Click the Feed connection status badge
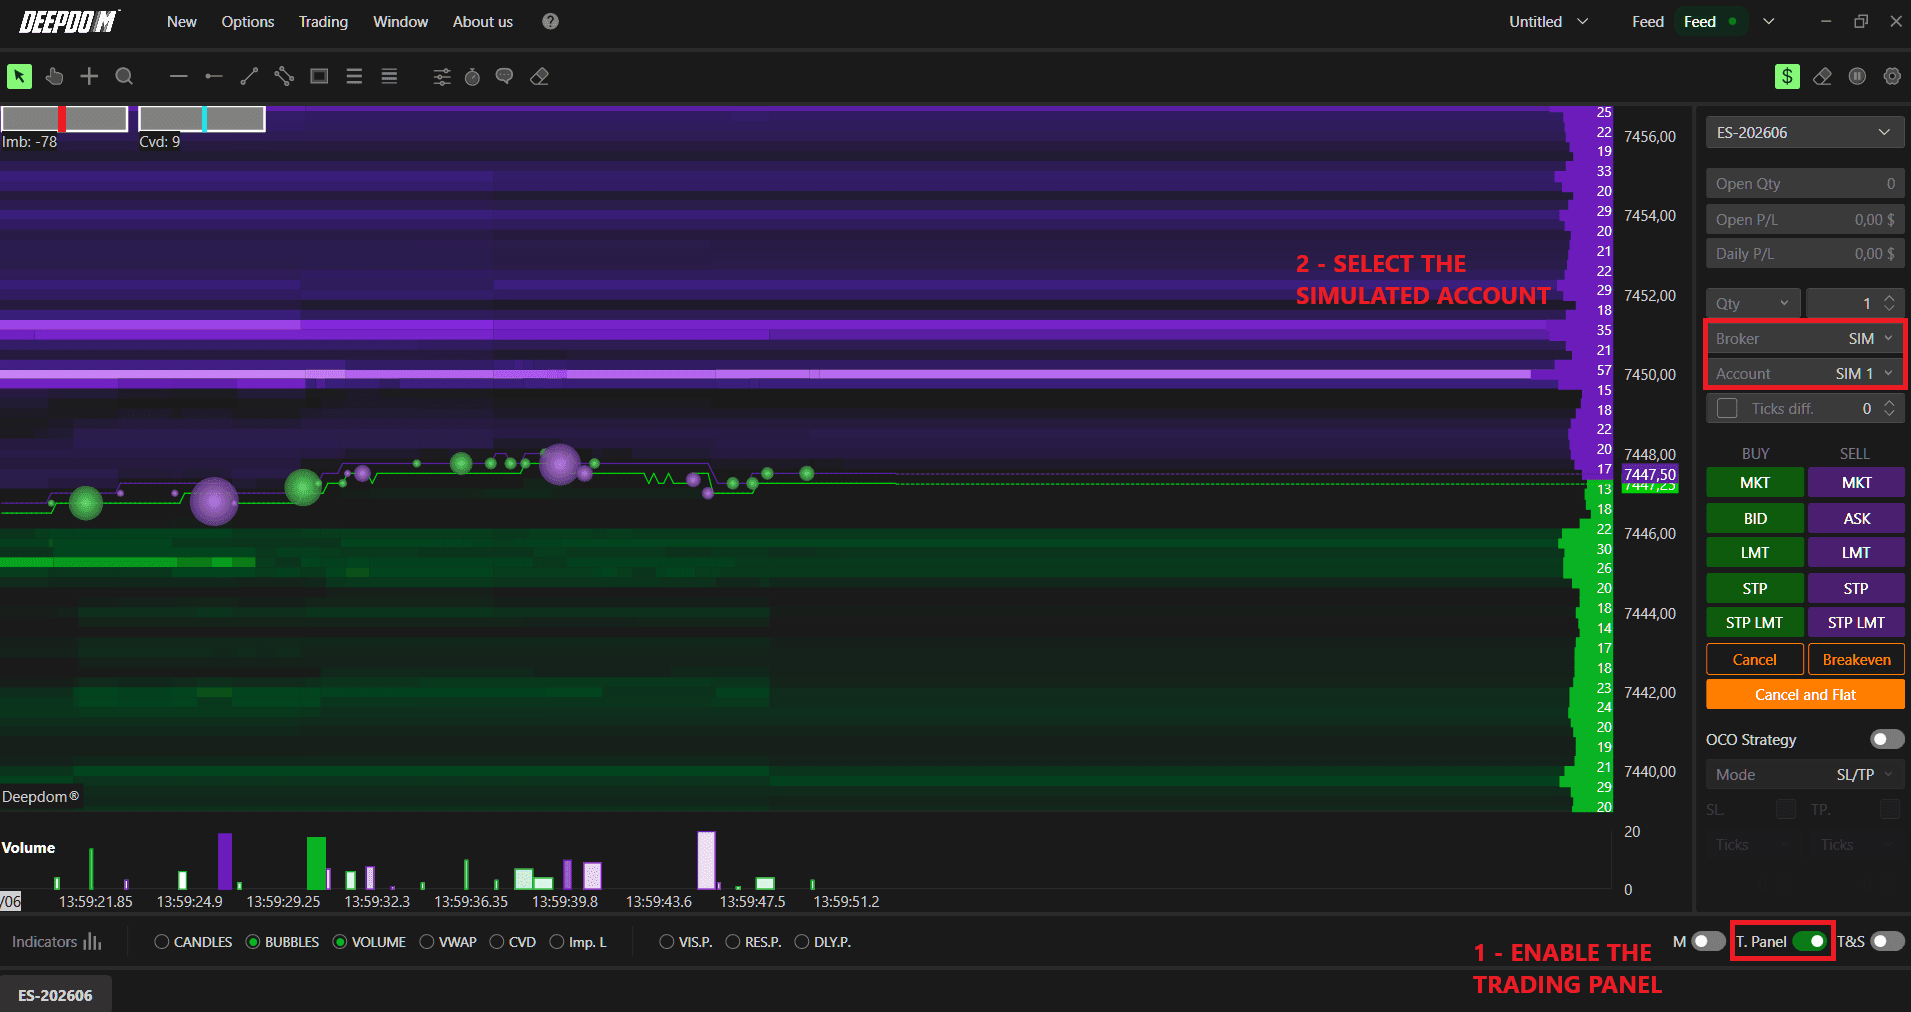This screenshot has height=1012, width=1911. click(1710, 21)
